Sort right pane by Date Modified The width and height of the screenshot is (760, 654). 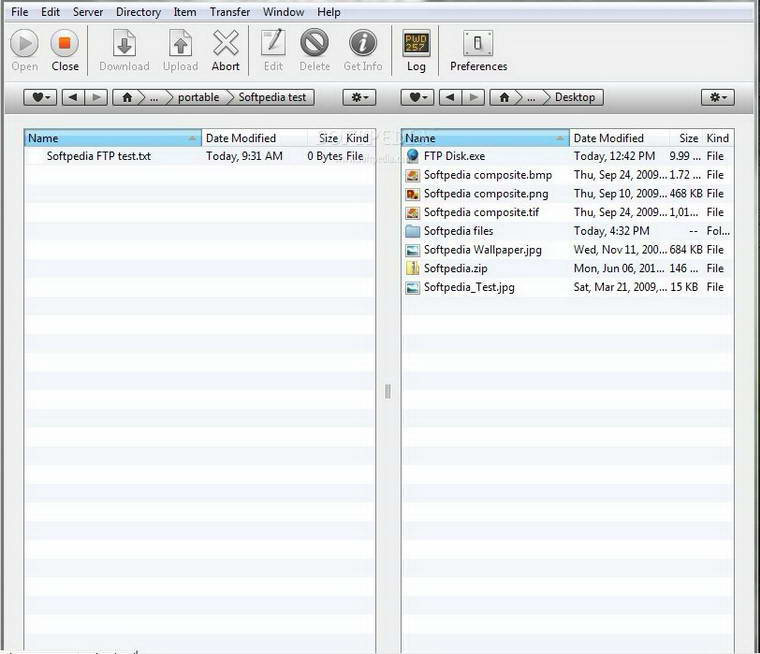pos(619,138)
